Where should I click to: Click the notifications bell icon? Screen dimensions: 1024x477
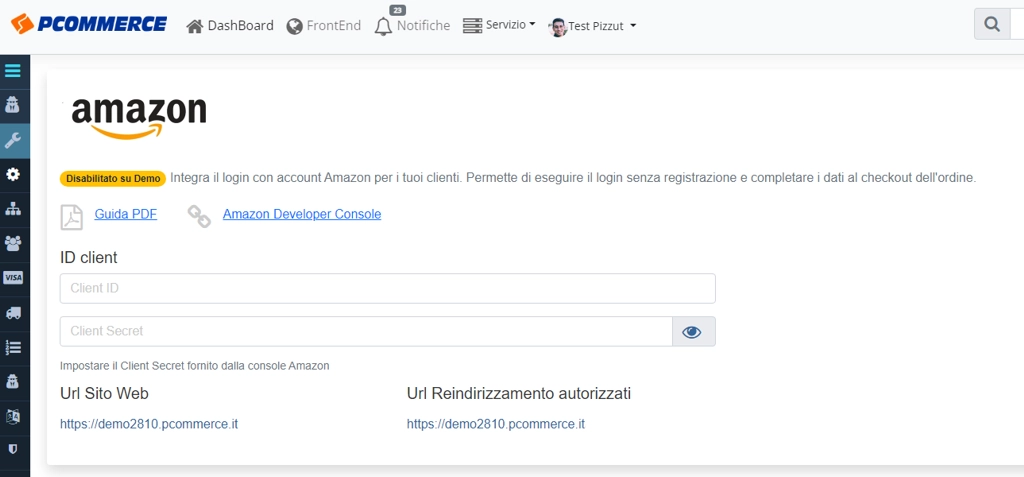coord(383,26)
